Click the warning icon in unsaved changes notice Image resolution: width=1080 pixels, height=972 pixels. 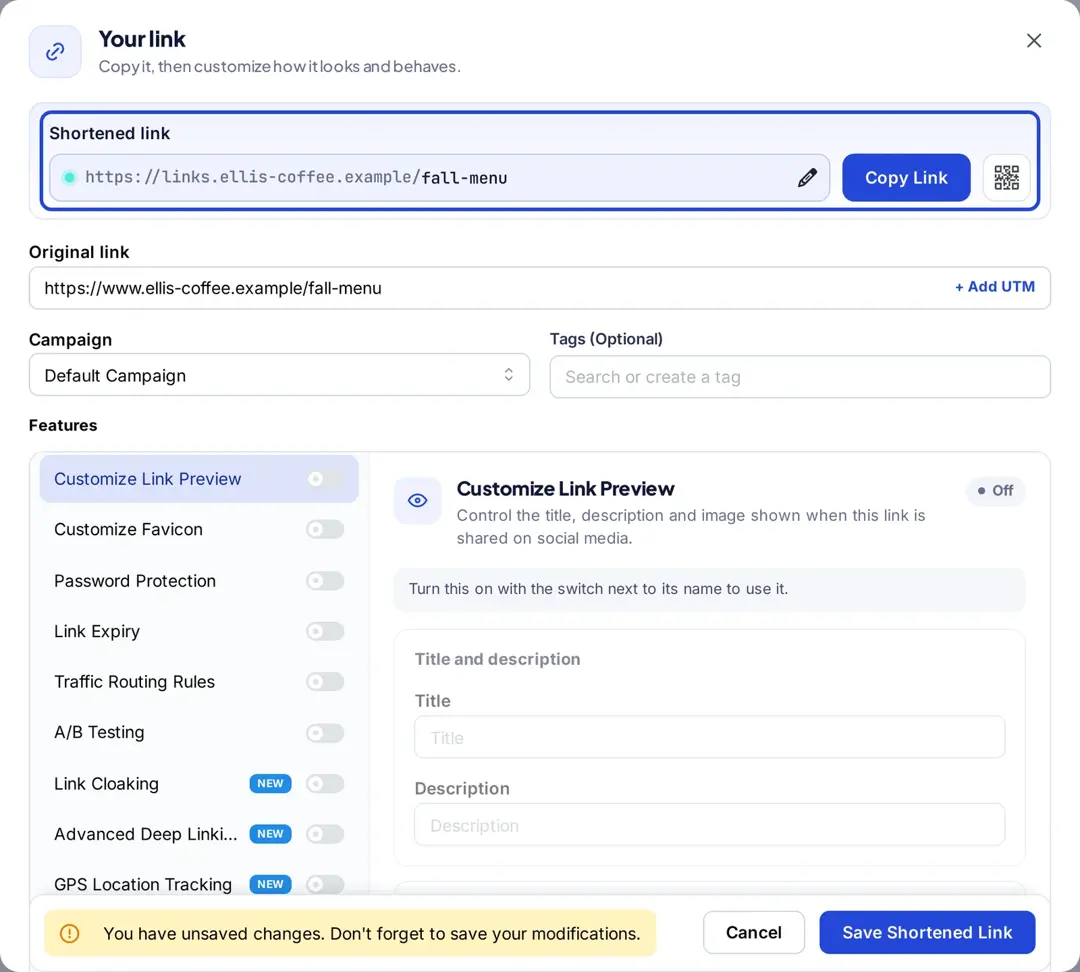(70, 933)
